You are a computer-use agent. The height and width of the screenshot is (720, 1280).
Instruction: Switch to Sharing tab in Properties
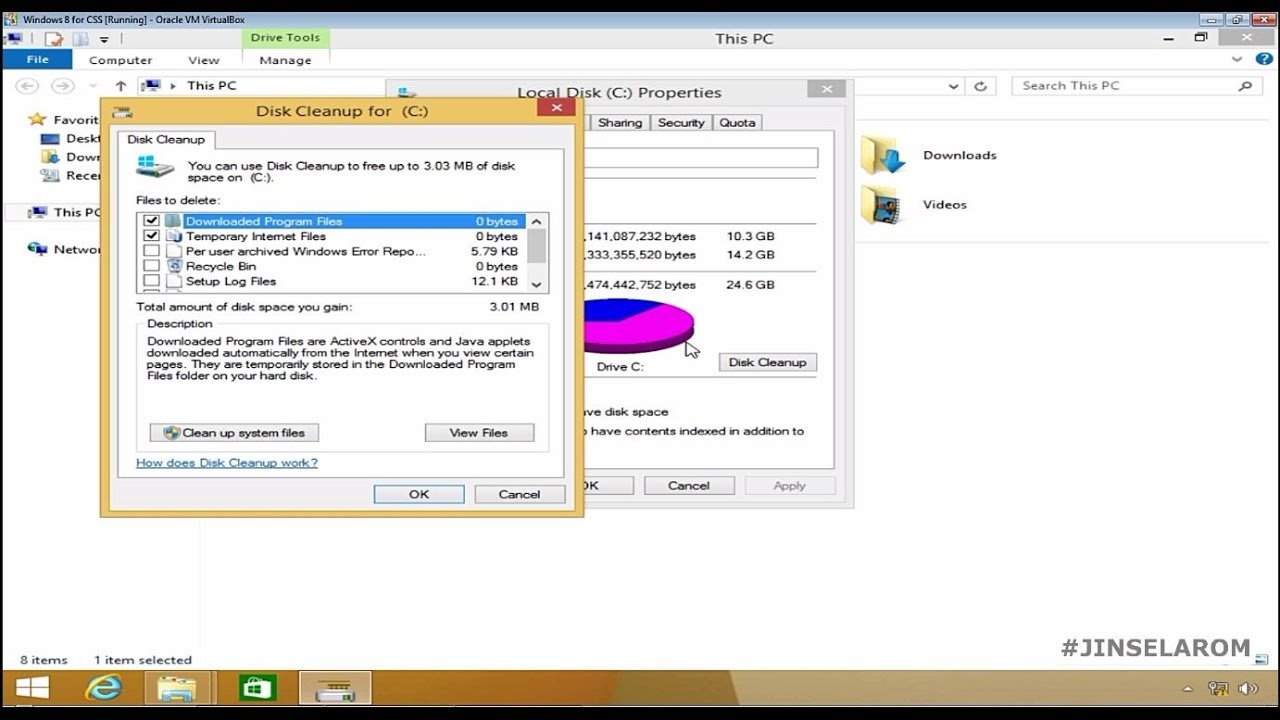coord(620,122)
